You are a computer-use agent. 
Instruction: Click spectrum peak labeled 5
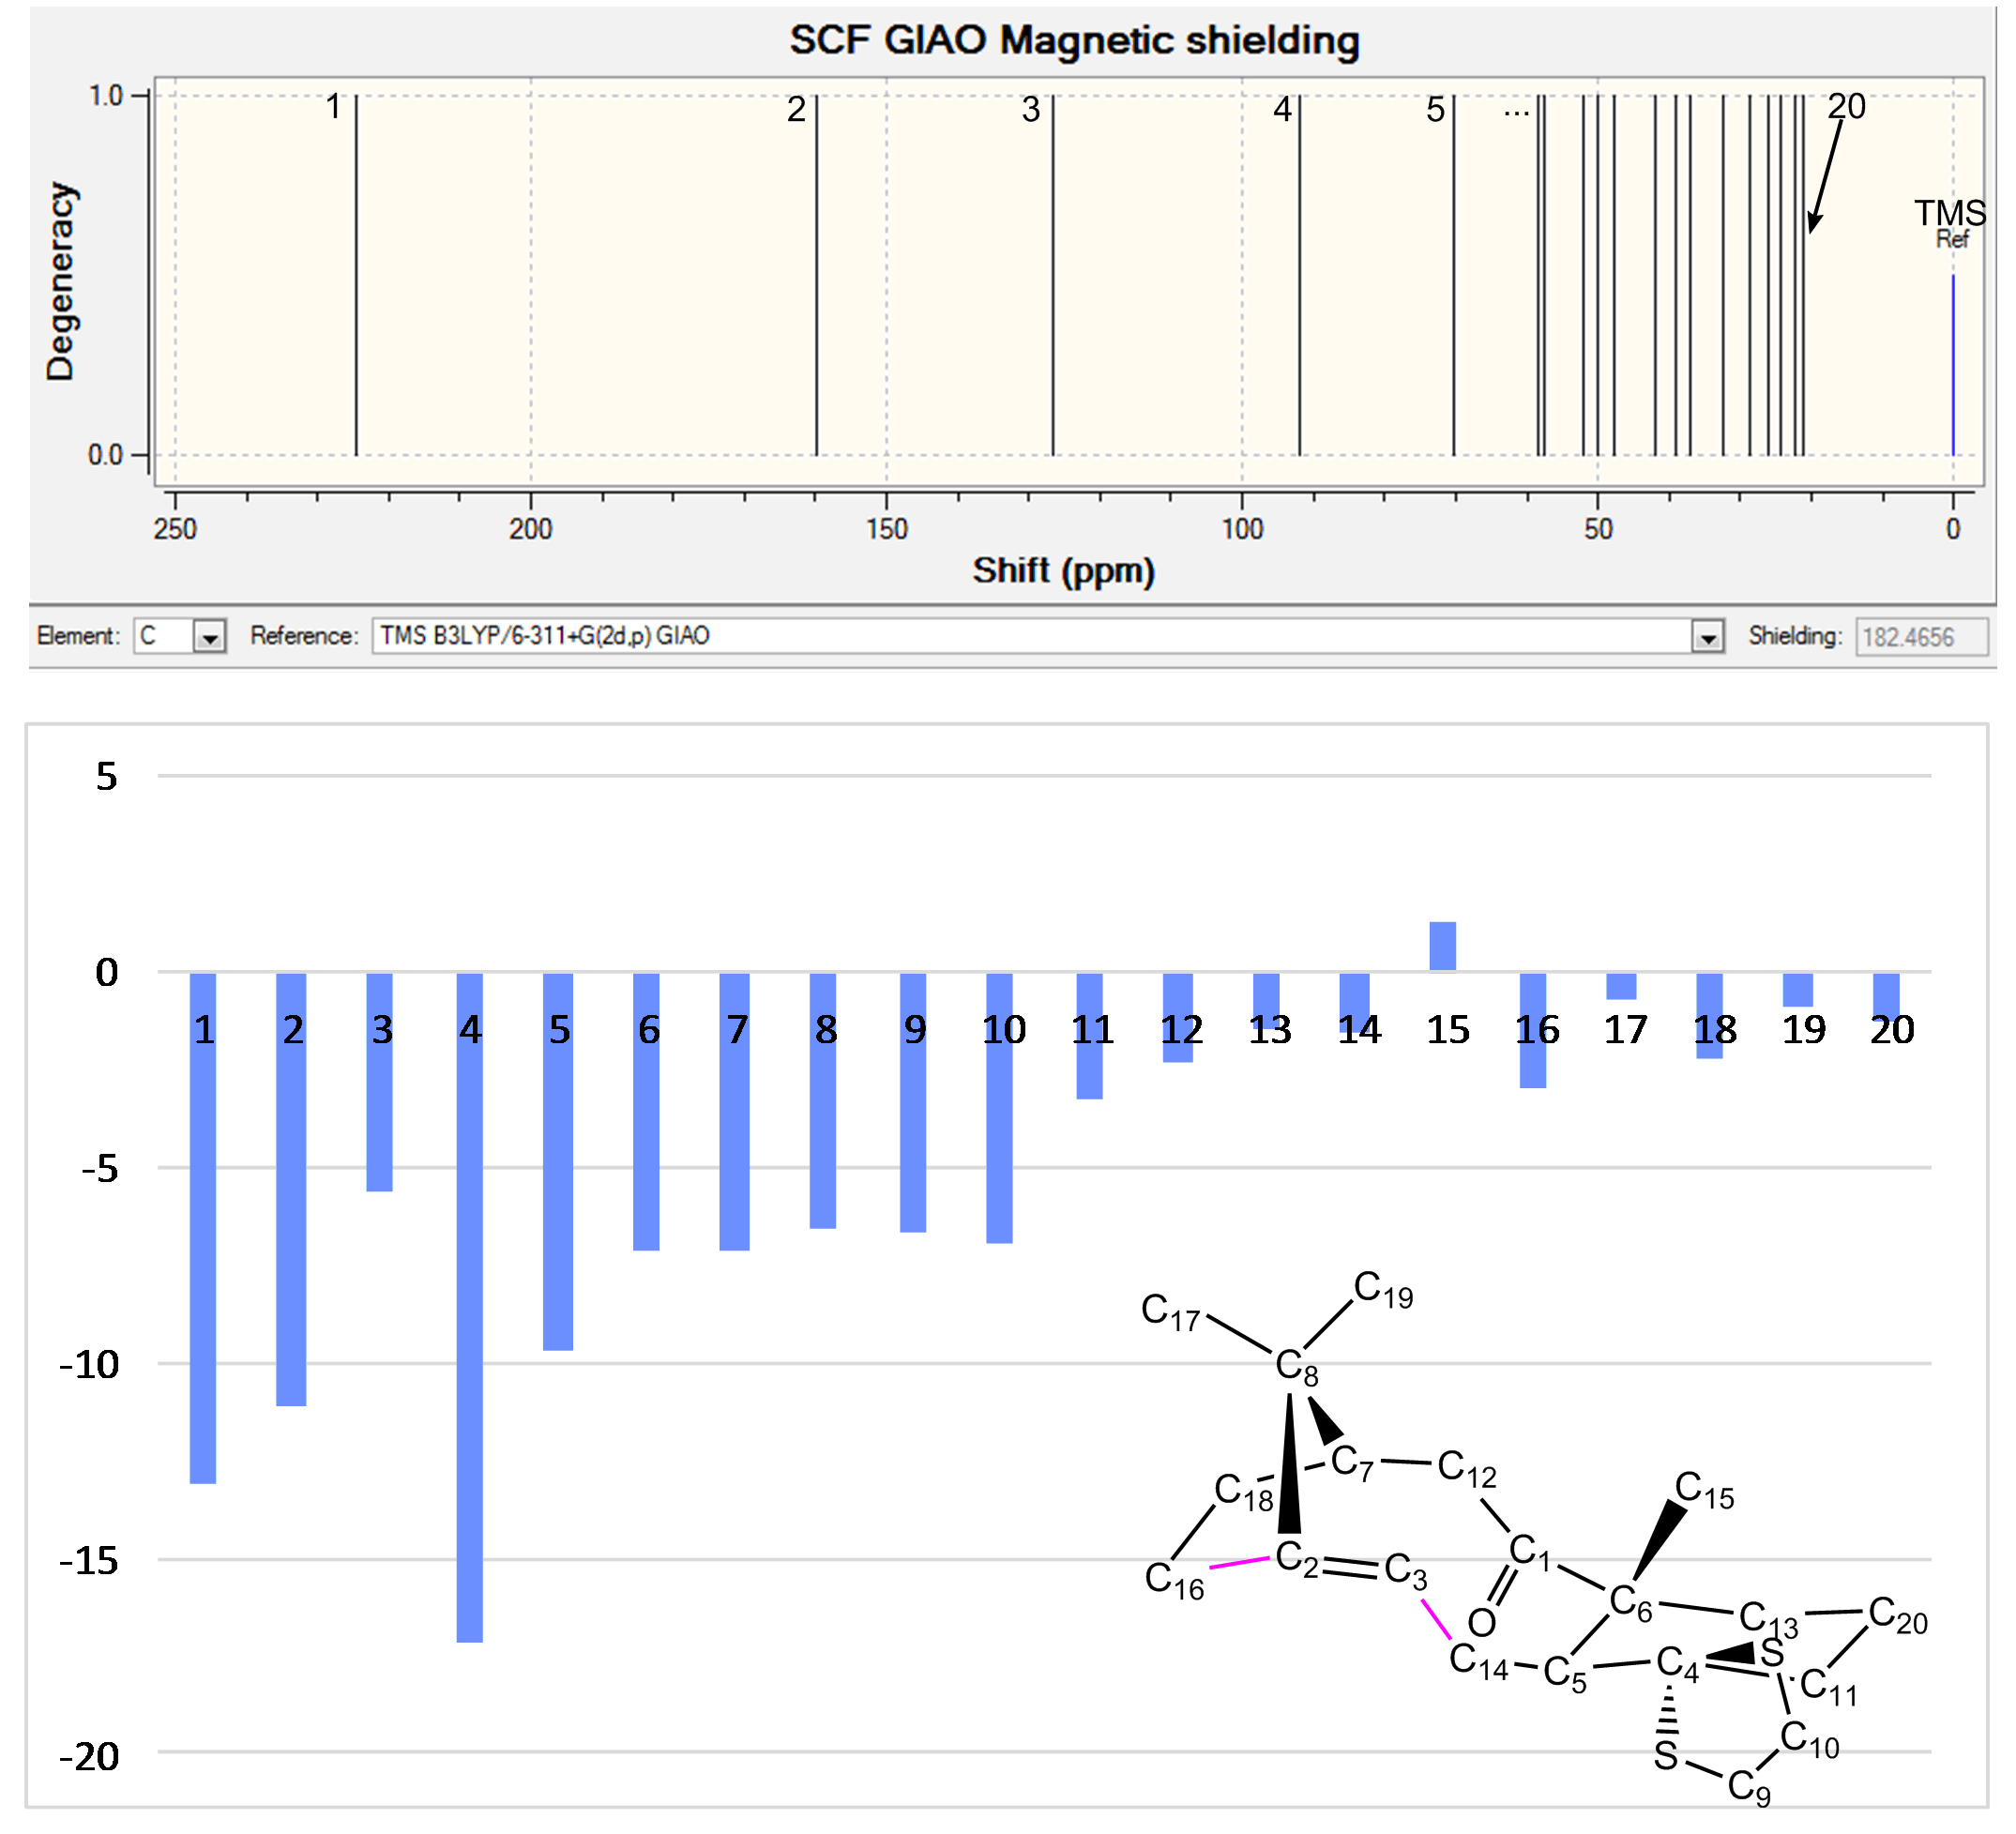tap(1454, 275)
